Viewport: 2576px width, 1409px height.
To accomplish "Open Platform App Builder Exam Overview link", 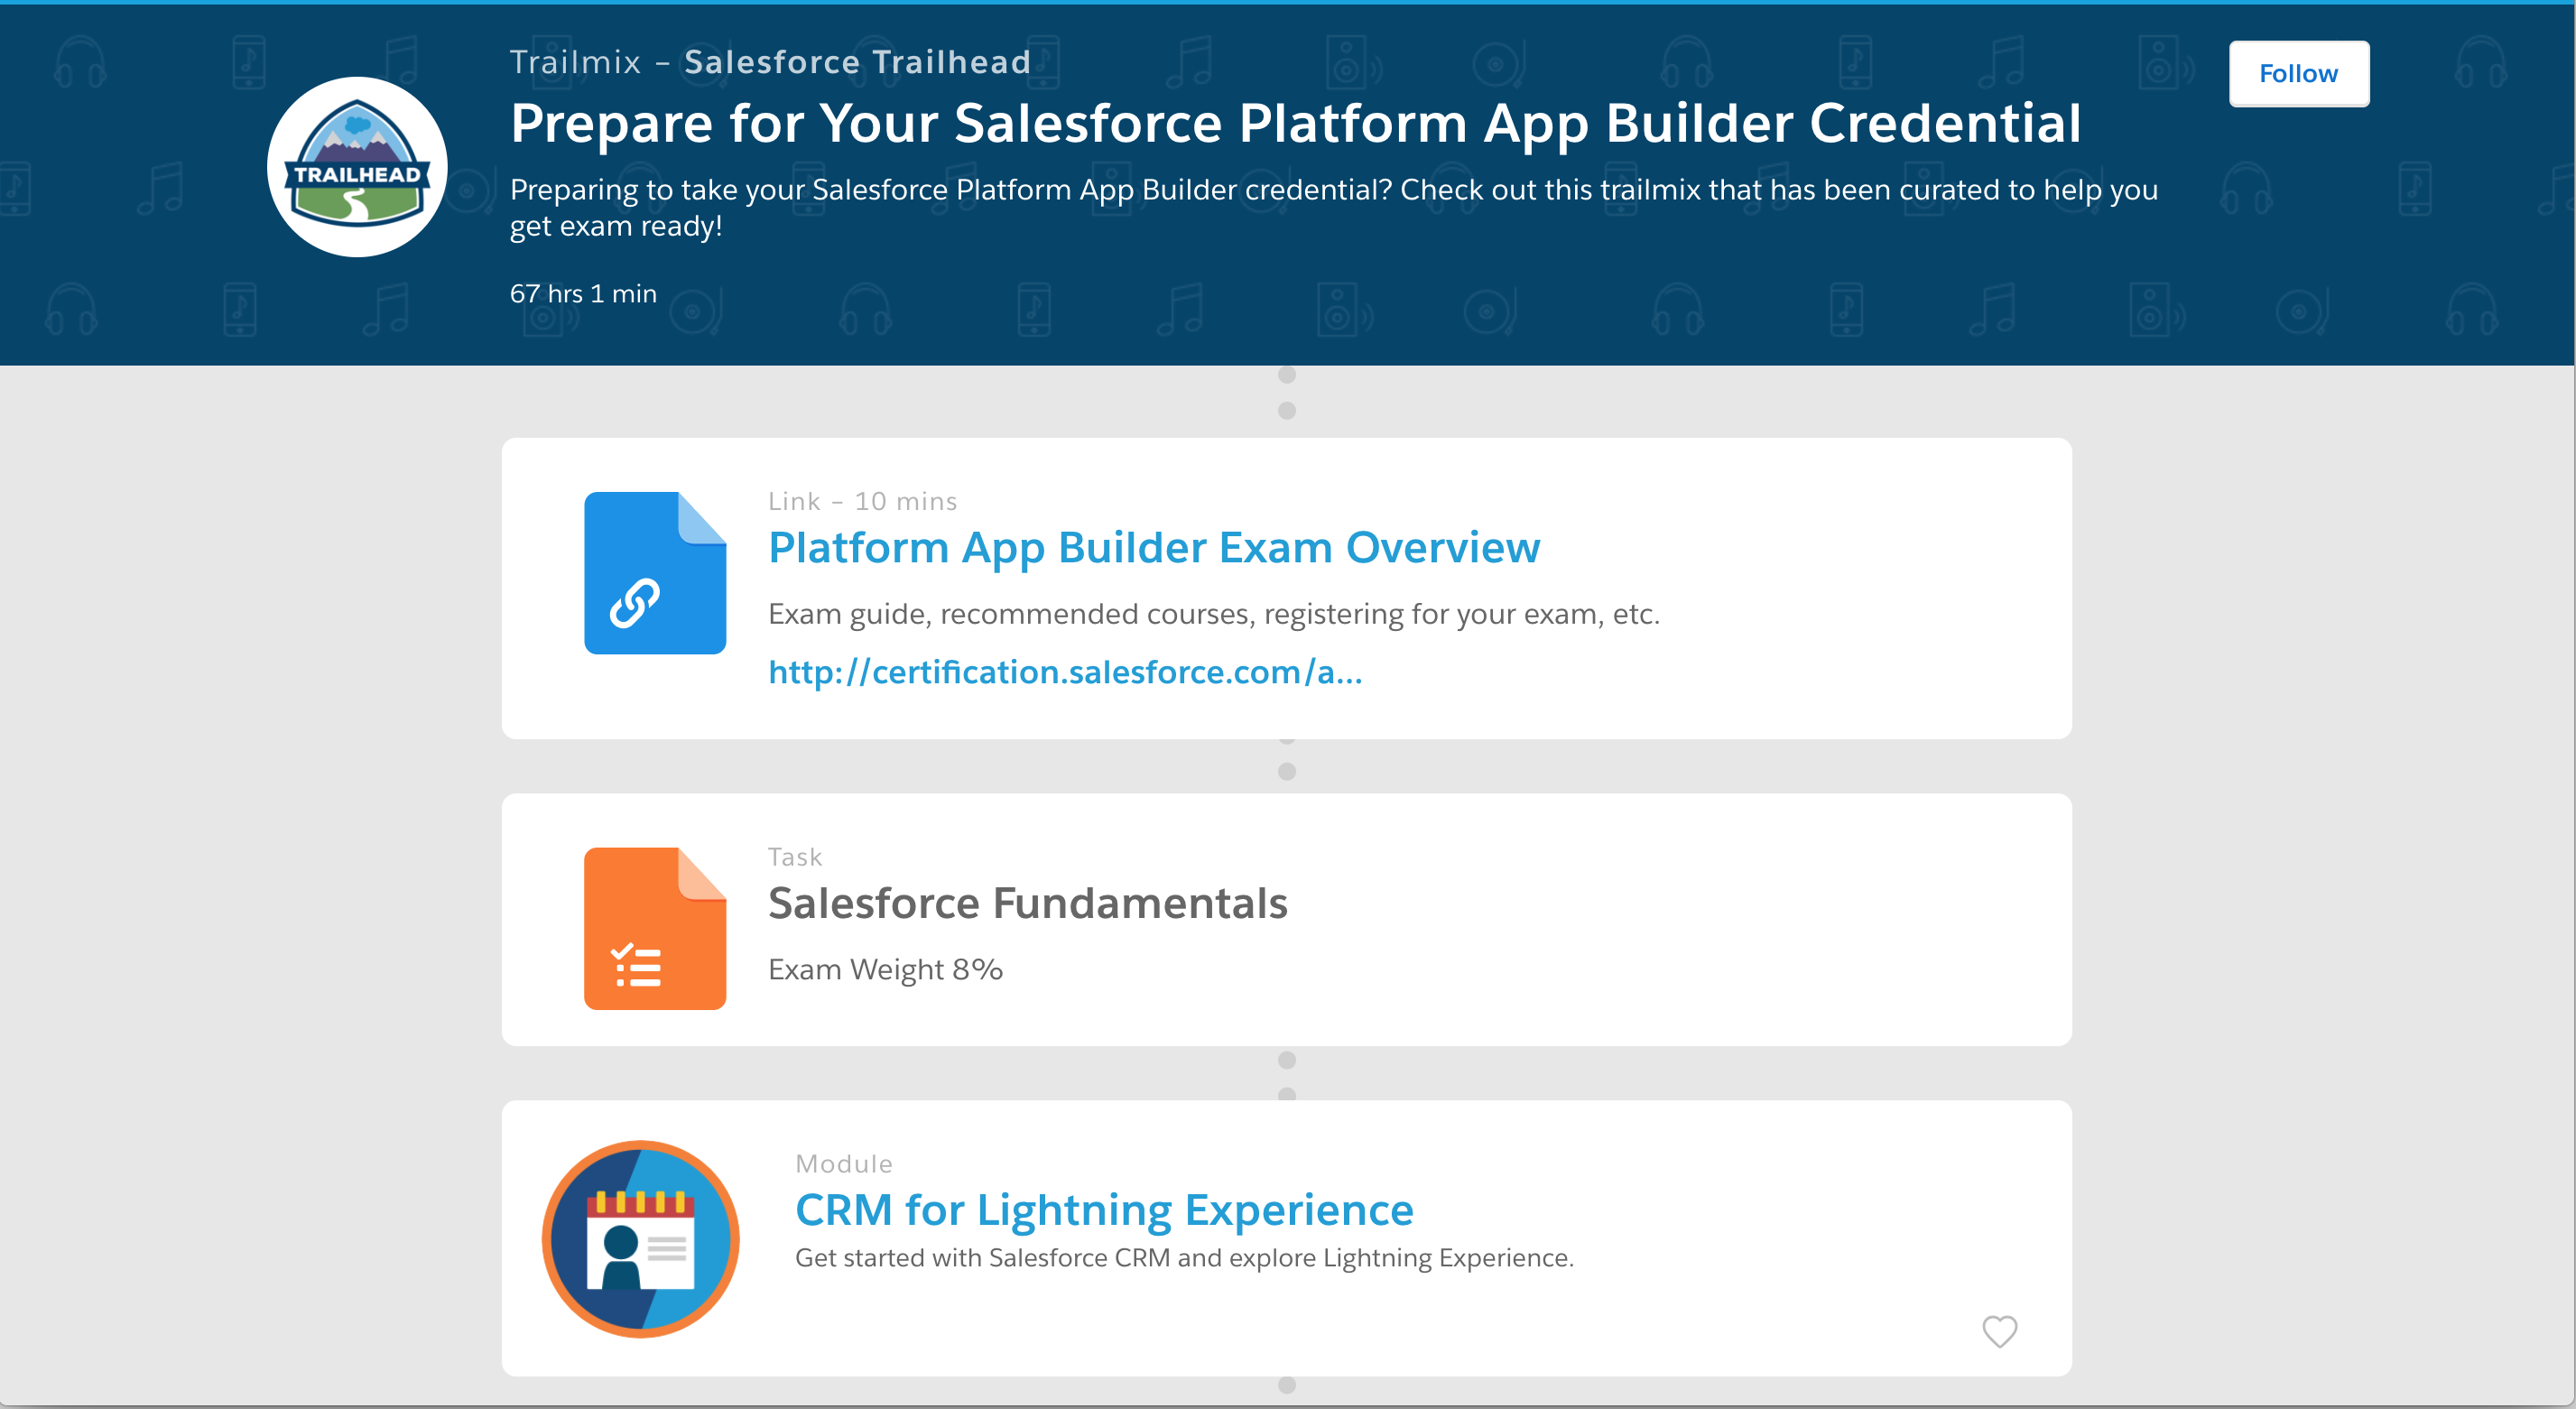I will (x=1153, y=548).
